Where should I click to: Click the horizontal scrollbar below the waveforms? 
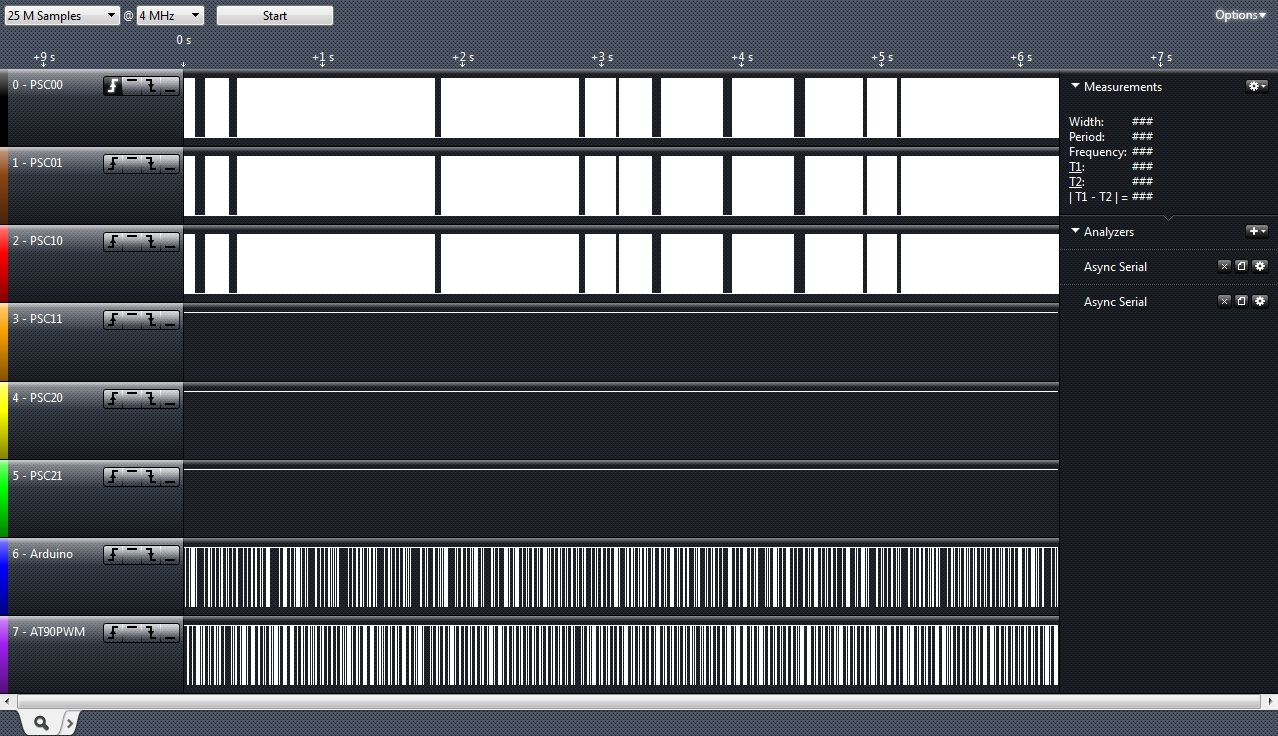coord(639,702)
